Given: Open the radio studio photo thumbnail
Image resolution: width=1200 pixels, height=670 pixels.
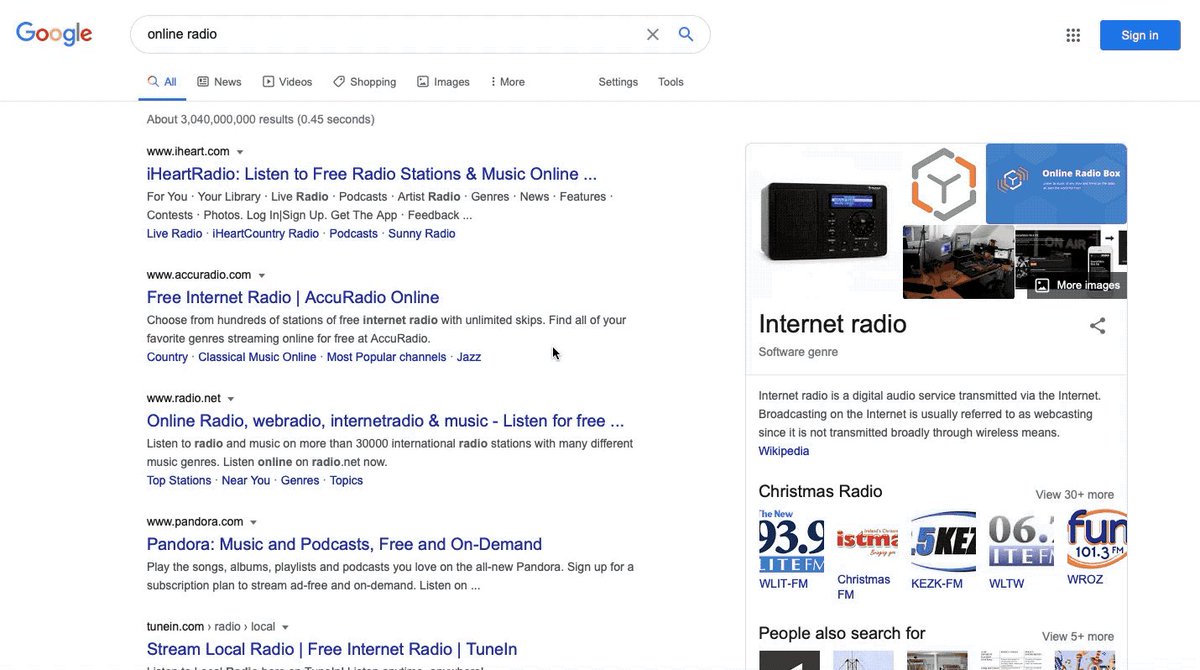Looking at the screenshot, I should click(x=958, y=262).
